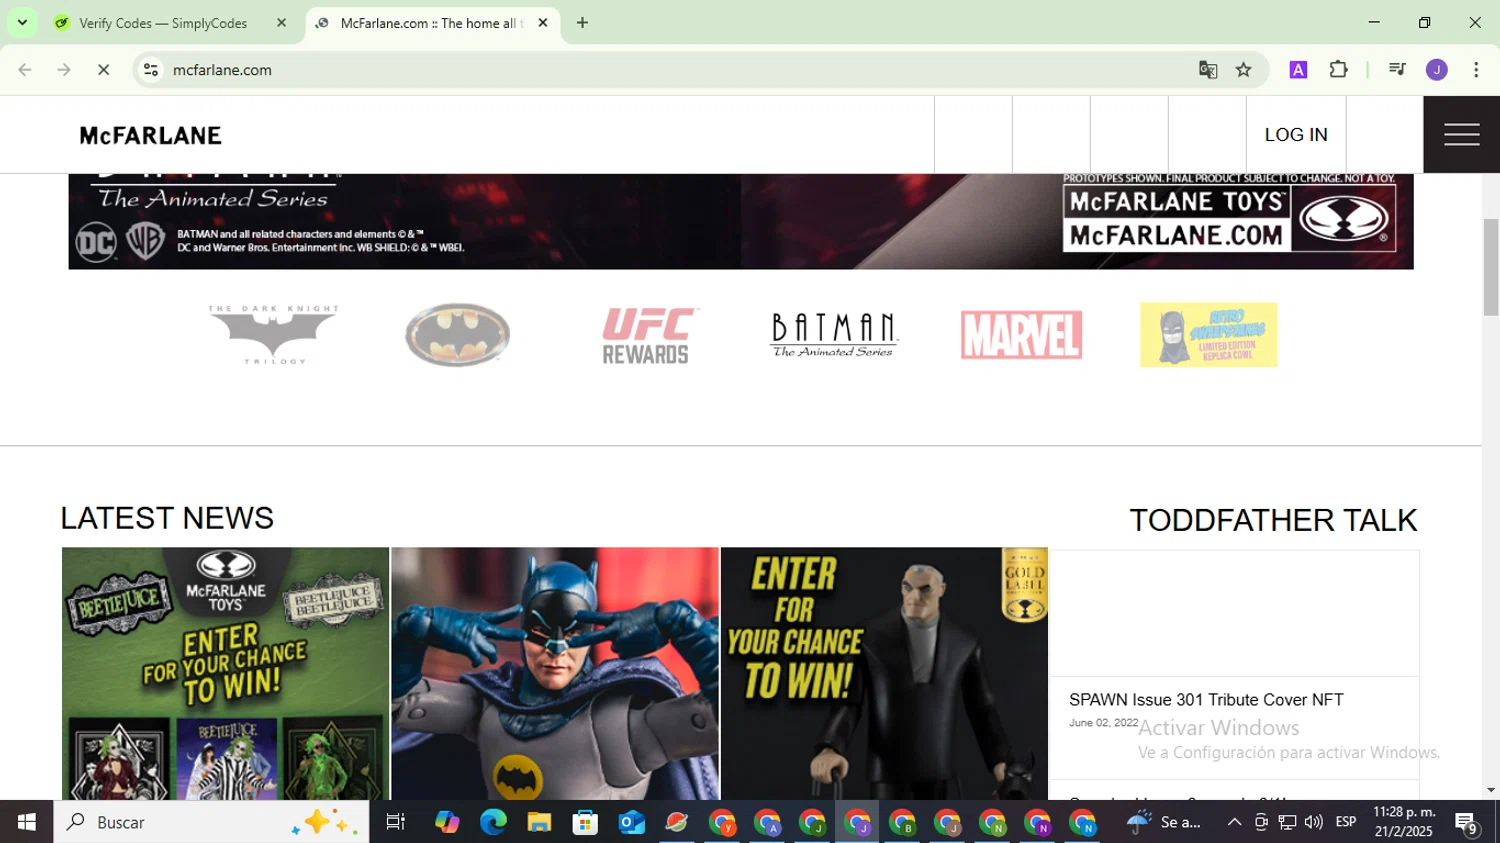
Task: Open the Retro Sweepstakes cowl logo
Action: click(1208, 334)
